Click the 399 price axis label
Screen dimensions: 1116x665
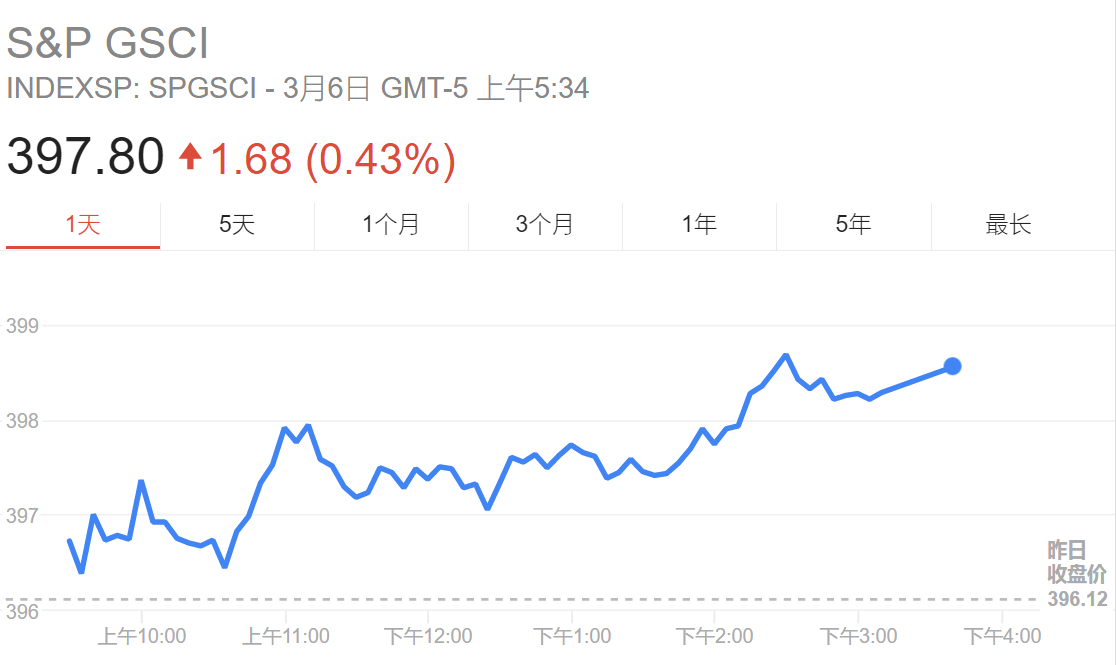[x=21, y=326]
